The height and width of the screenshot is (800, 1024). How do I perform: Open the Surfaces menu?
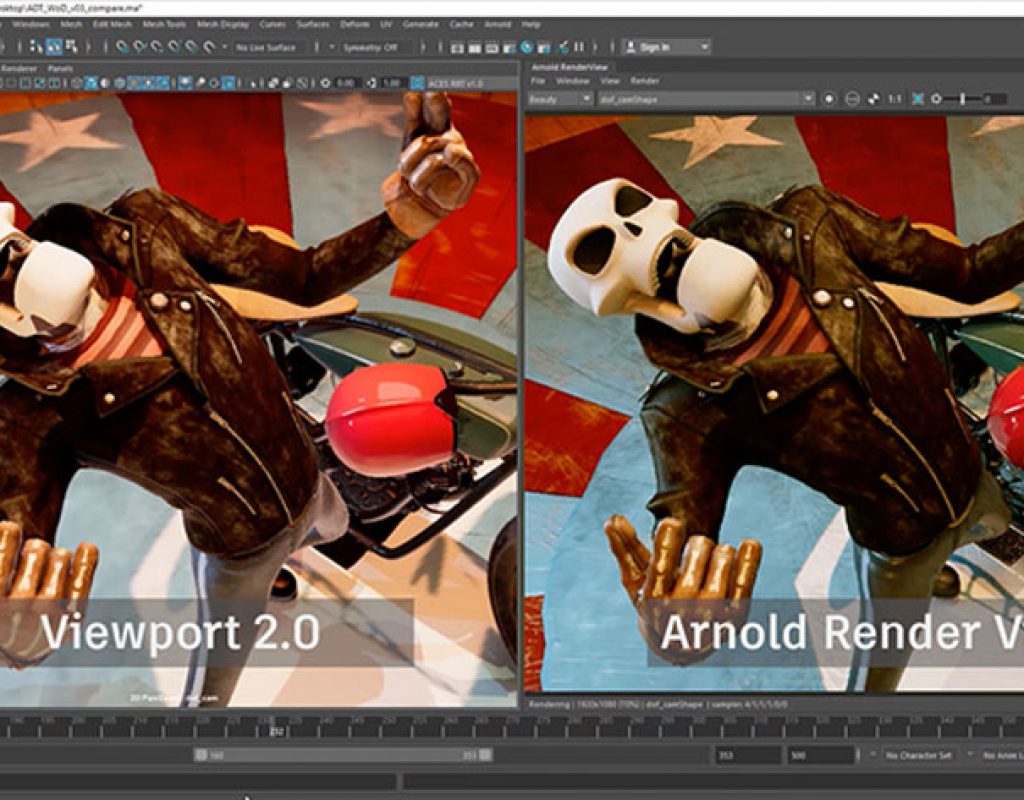[x=313, y=24]
